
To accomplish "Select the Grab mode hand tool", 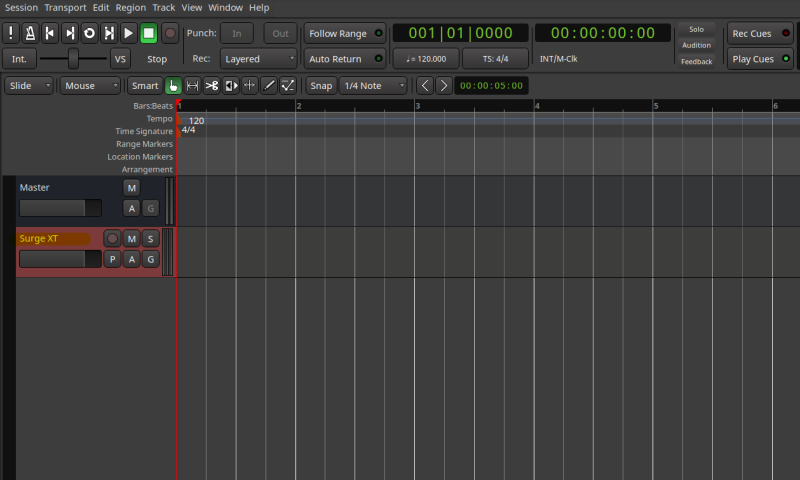I will point(173,86).
